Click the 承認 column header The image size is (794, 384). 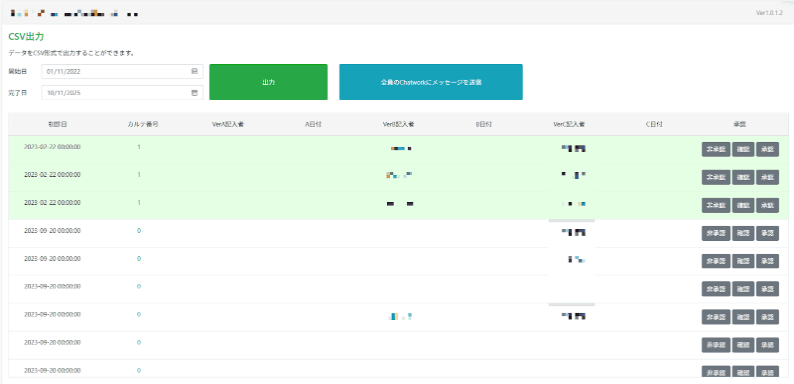[740, 124]
